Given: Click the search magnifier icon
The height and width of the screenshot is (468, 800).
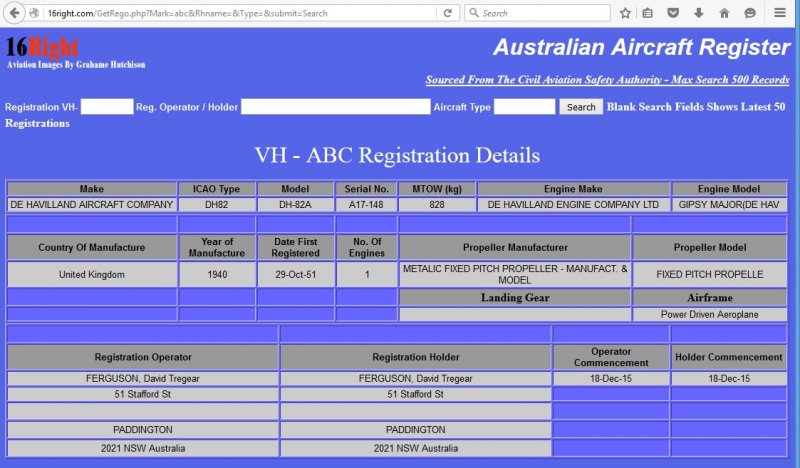Looking at the screenshot, I should (474, 13).
